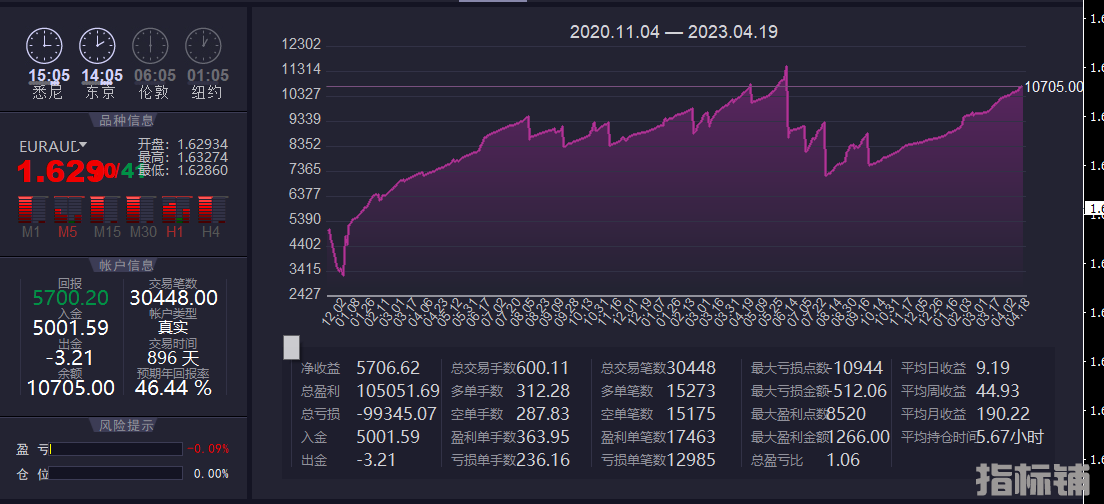Select the M5 timeframe indicator bars
Viewport: 1104px width, 504px height.
click(x=67, y=210)
